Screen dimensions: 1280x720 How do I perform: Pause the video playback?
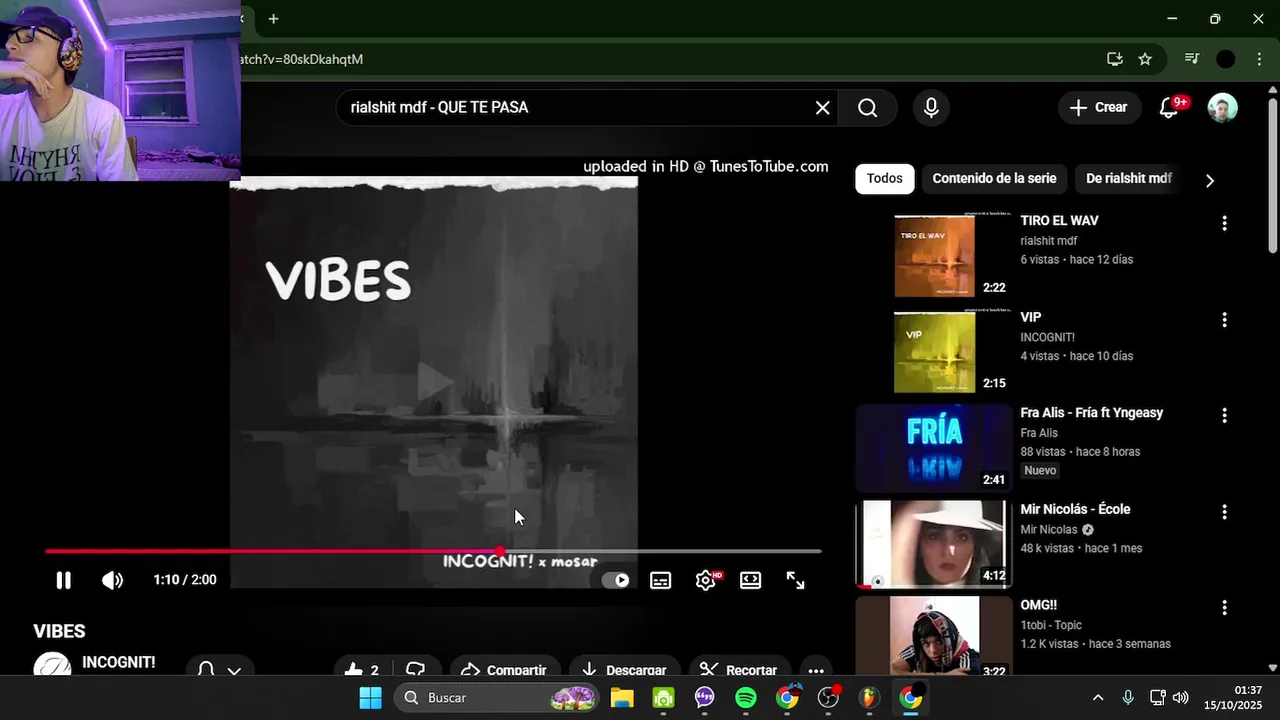tap(63, 580)
